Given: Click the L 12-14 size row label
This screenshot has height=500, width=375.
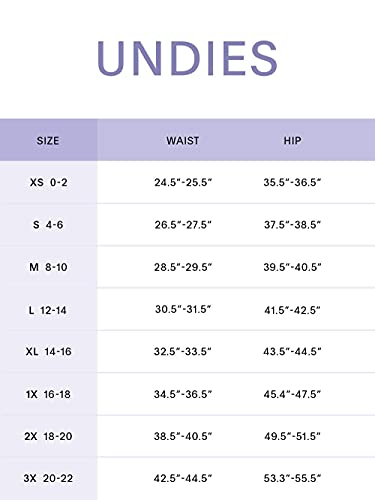Looking at the screenshot, I should click(48, 310).
